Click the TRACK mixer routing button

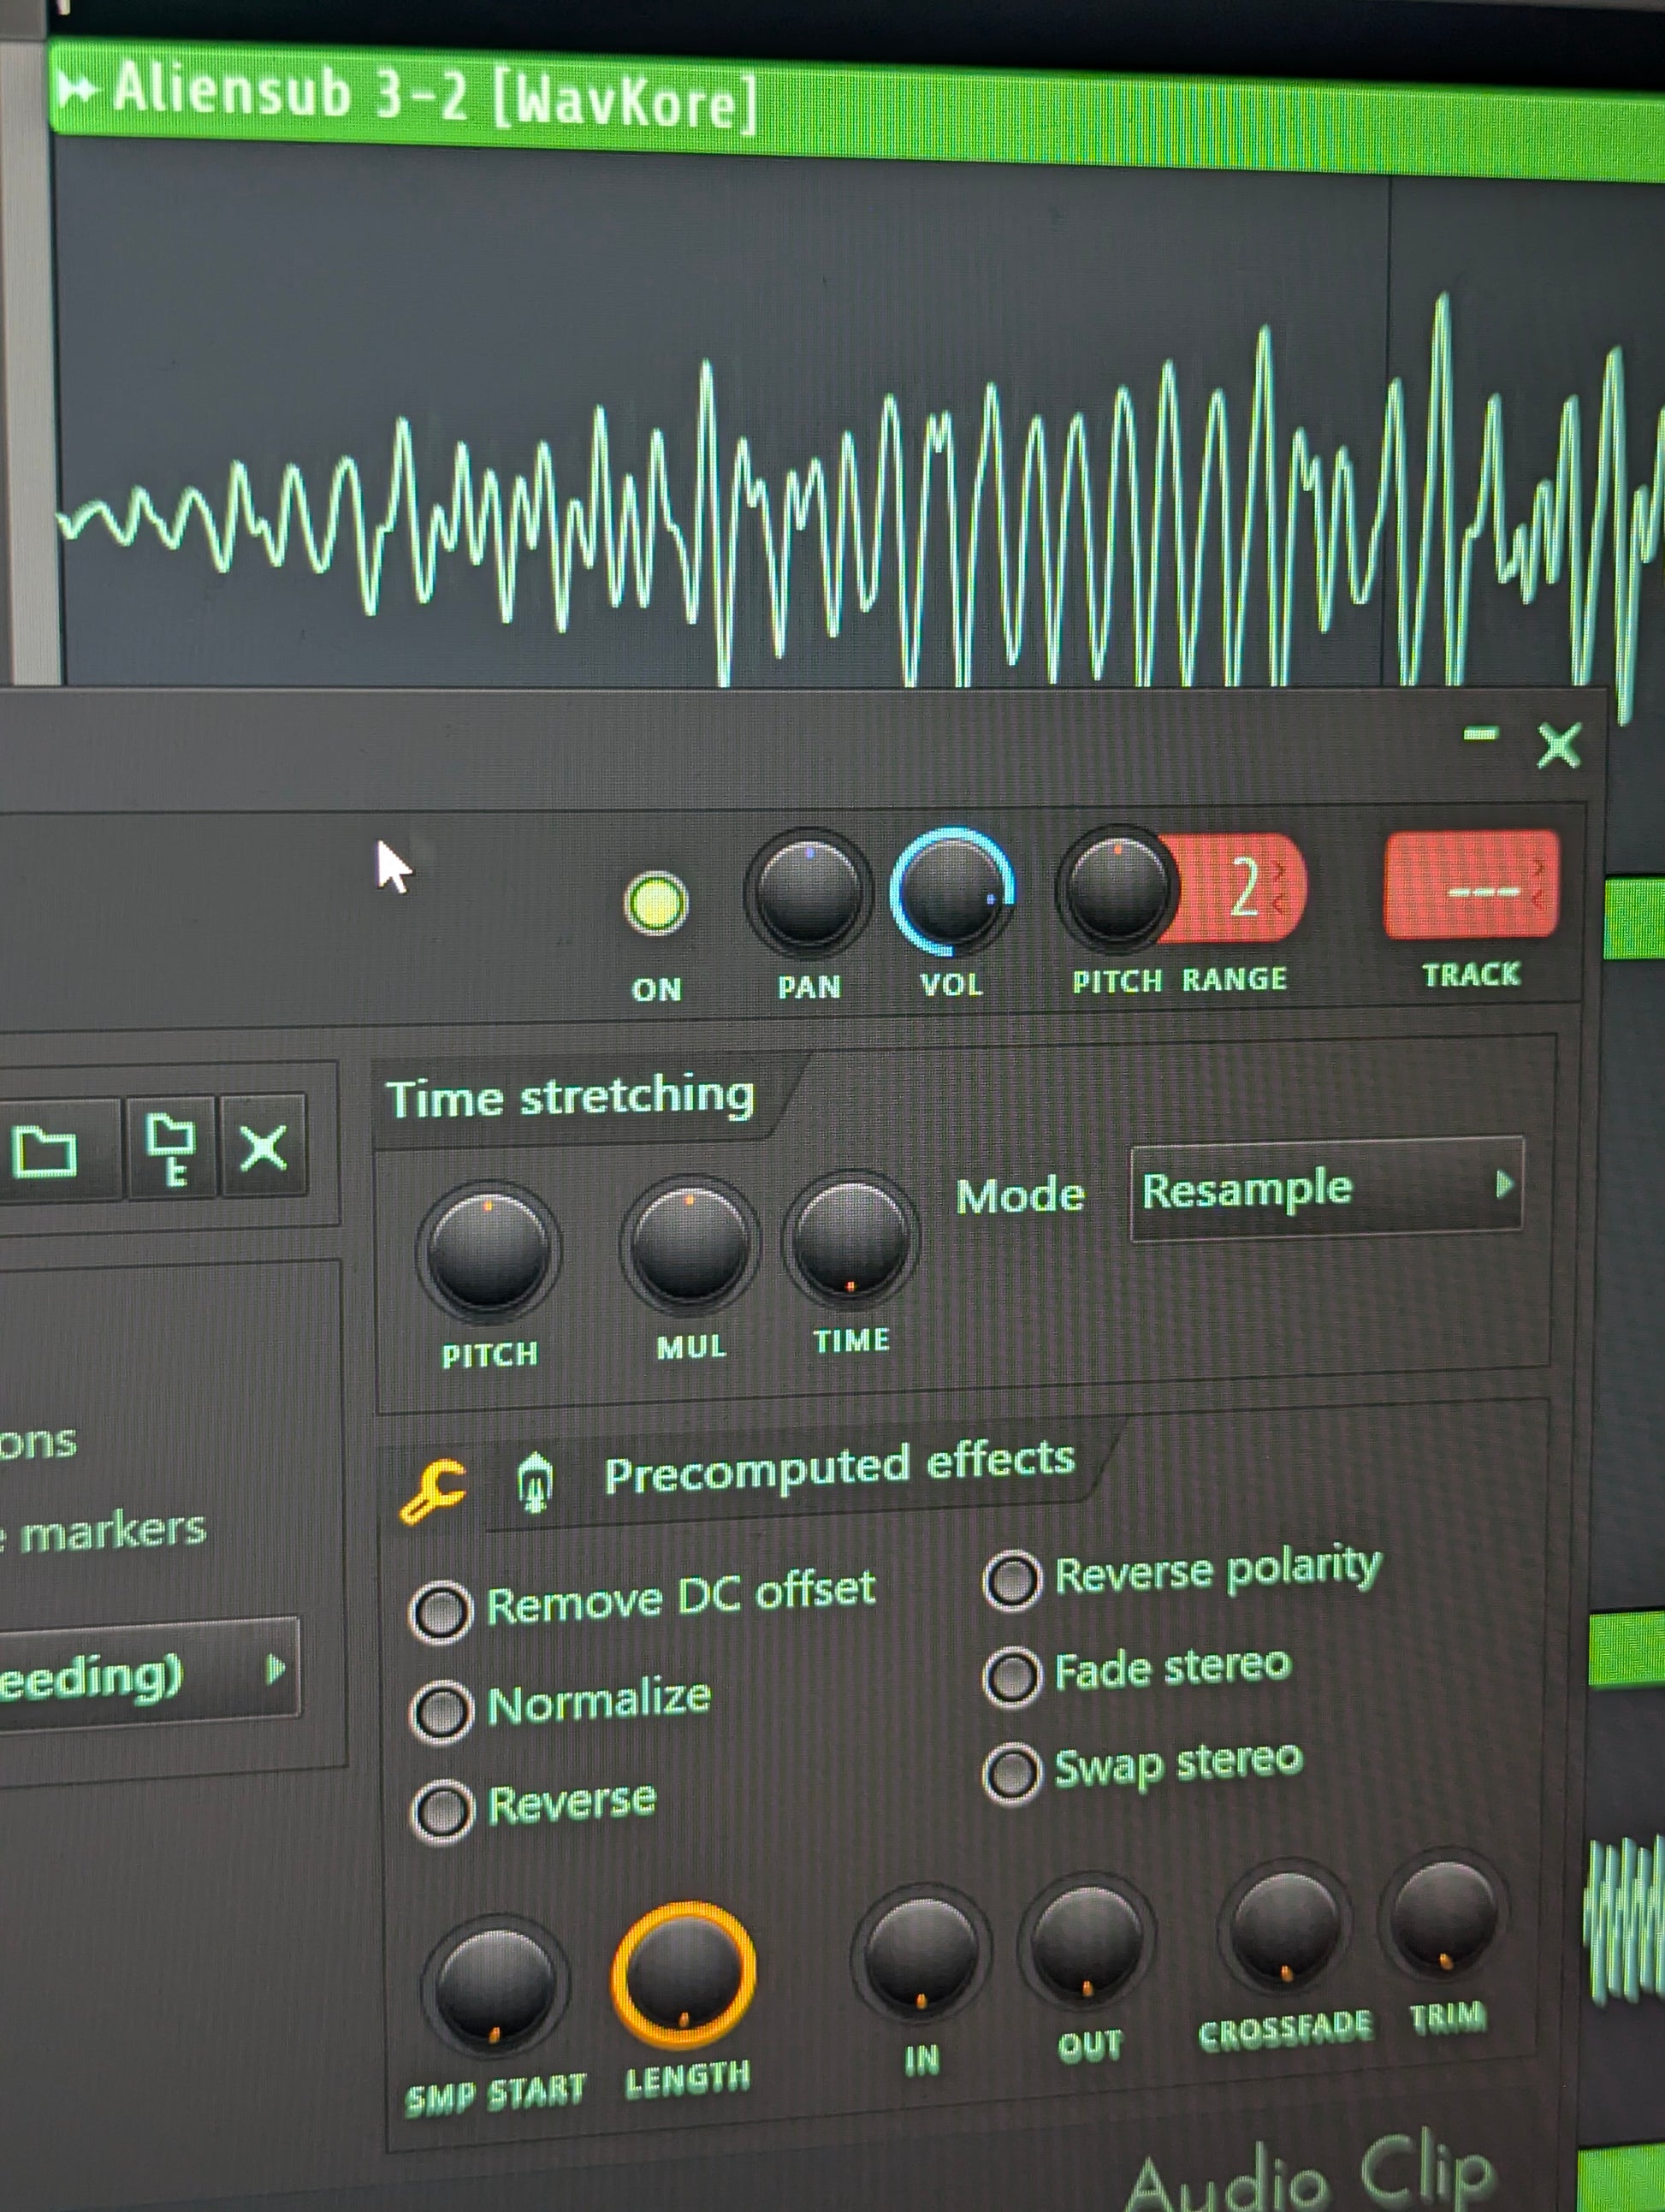(x=1470, y=886)
